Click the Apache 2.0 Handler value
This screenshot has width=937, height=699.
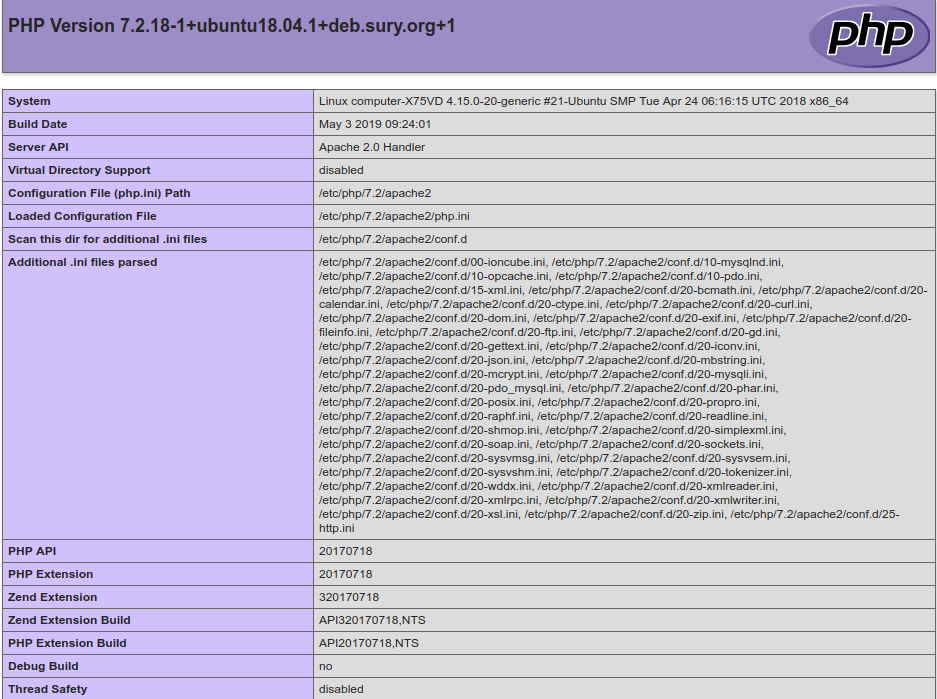tap(372, 147)
